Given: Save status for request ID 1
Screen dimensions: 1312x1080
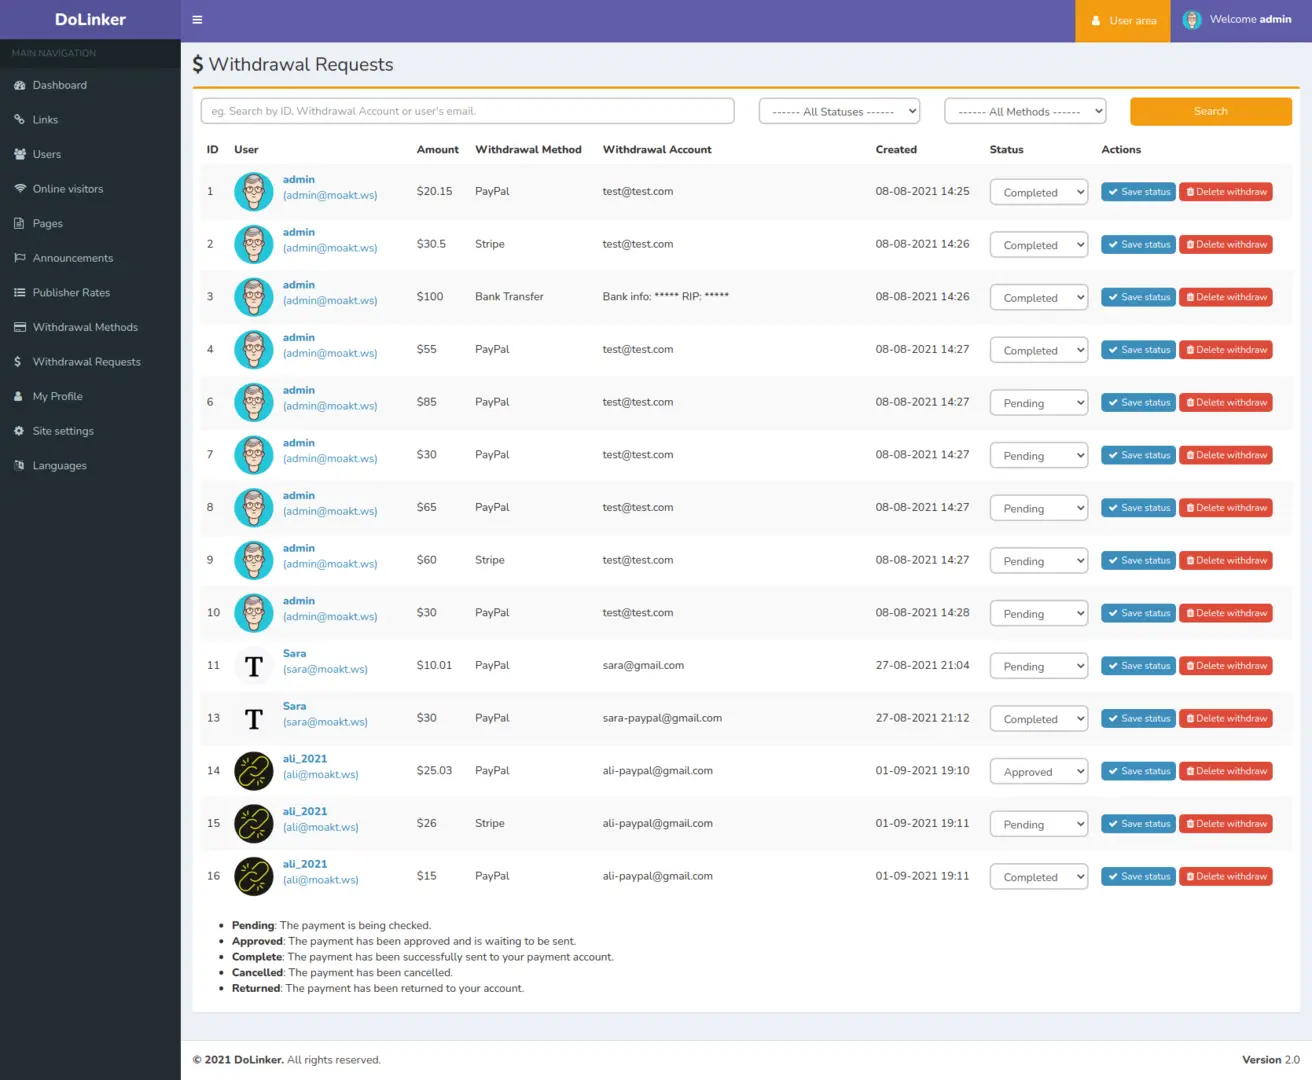Looking at the screenshot, I should pos(1139,192).
